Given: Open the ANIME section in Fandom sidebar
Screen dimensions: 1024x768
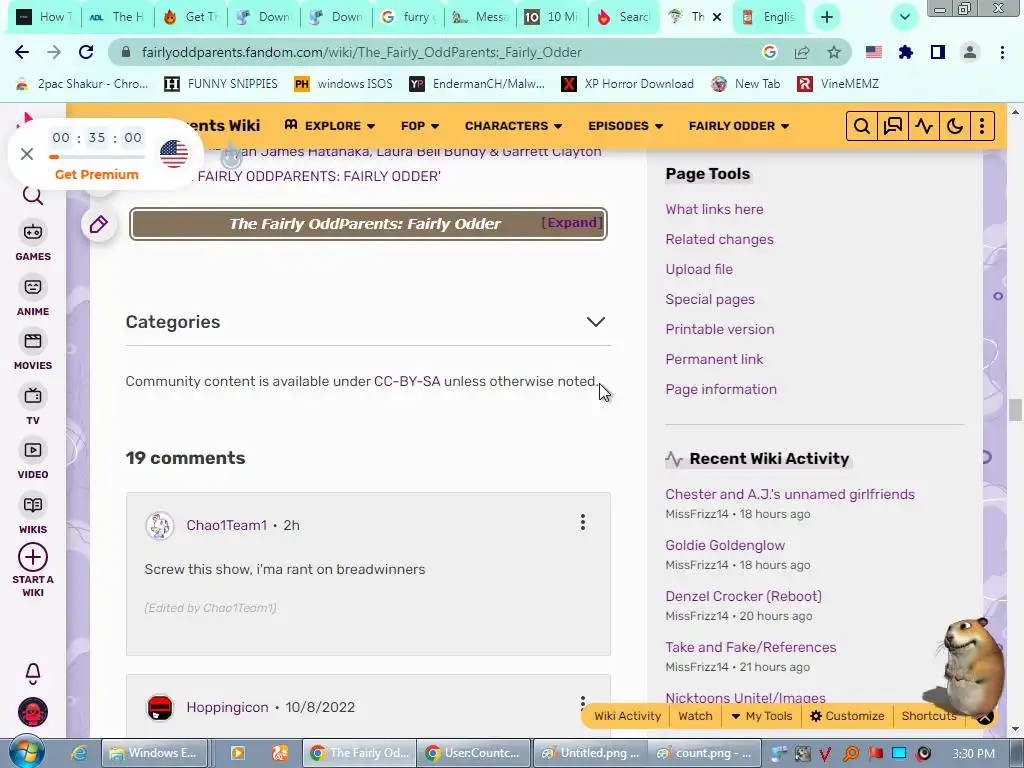Looking at the screenshot, I should click(x=33, y=296).
